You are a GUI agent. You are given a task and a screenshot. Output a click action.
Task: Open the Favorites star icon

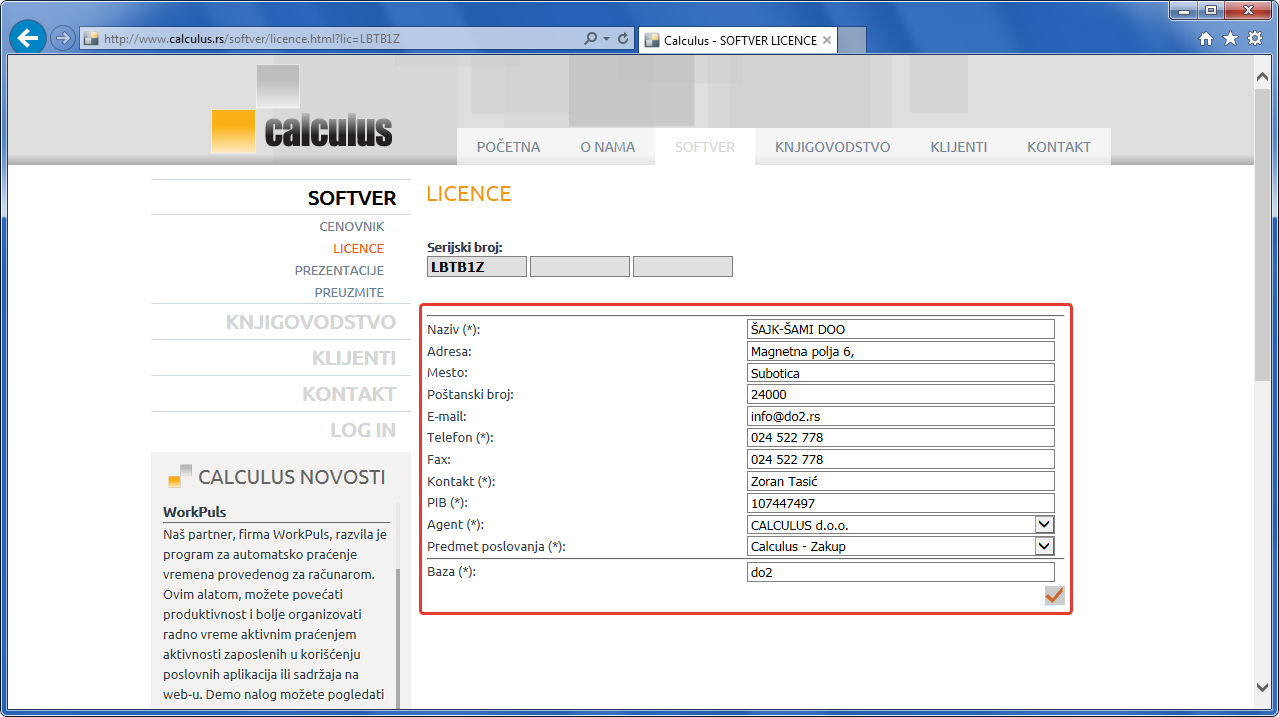1230,39
